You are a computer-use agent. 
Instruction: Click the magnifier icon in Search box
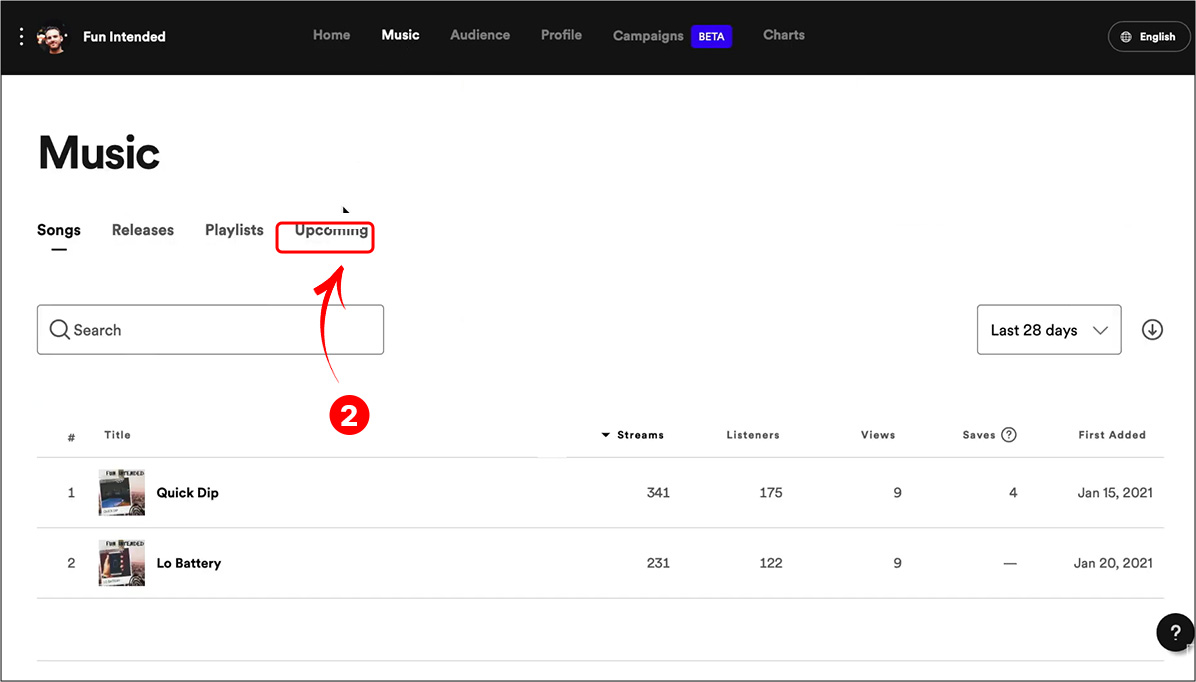[x=59, y=330]
